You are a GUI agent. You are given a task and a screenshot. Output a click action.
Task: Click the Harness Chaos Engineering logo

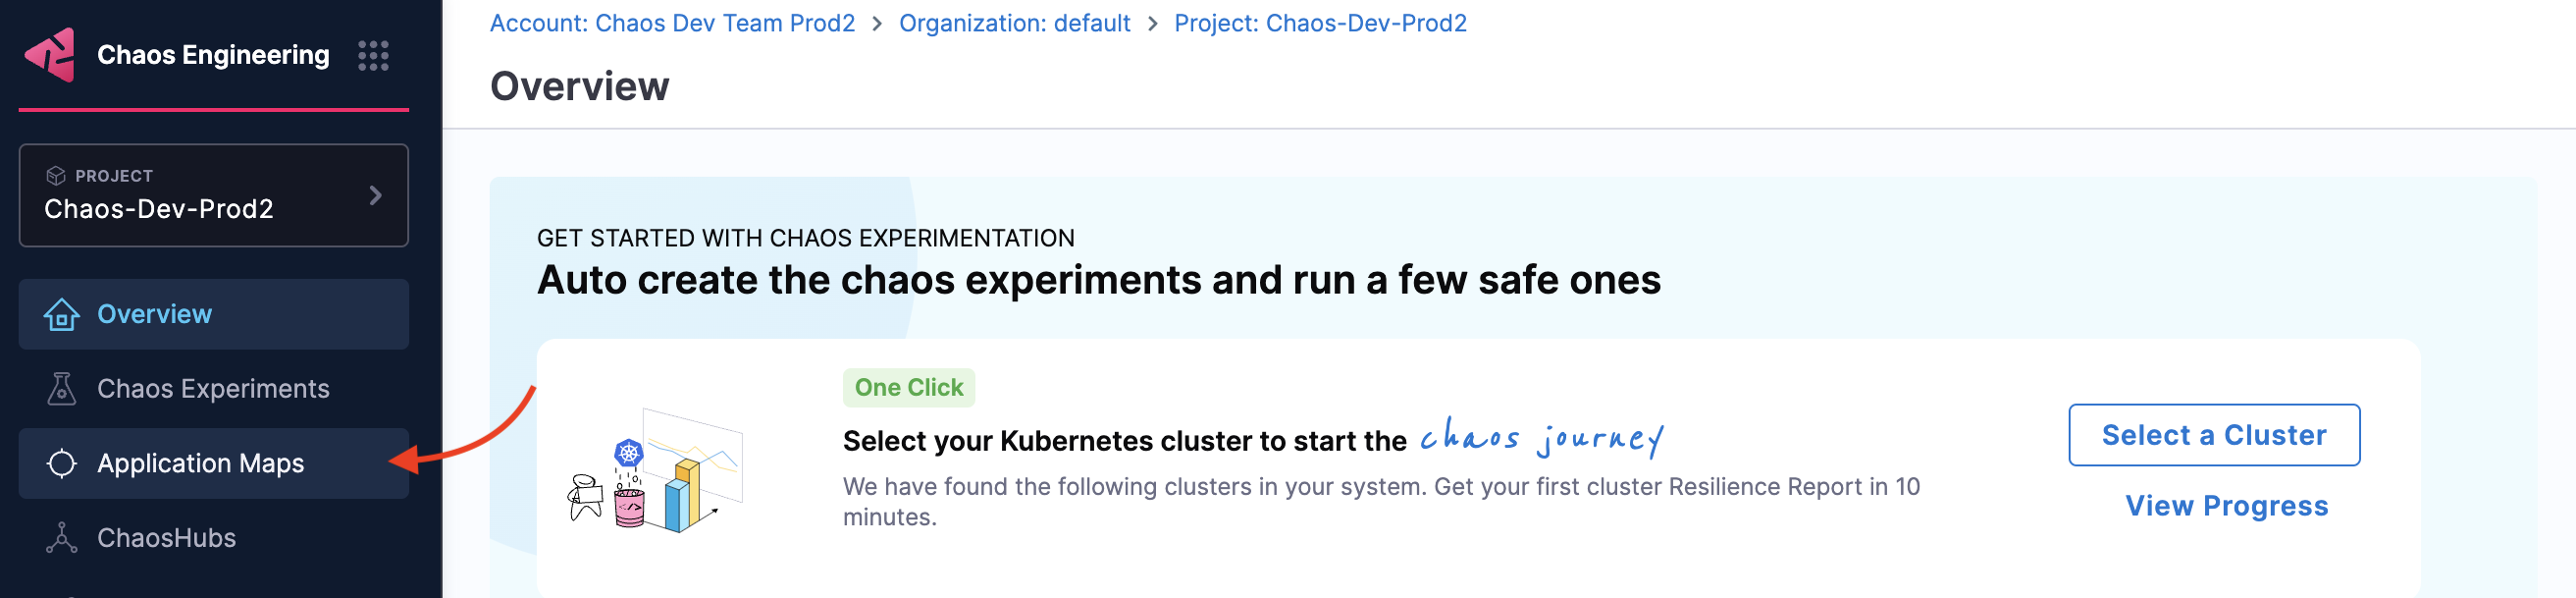point(50,55)
